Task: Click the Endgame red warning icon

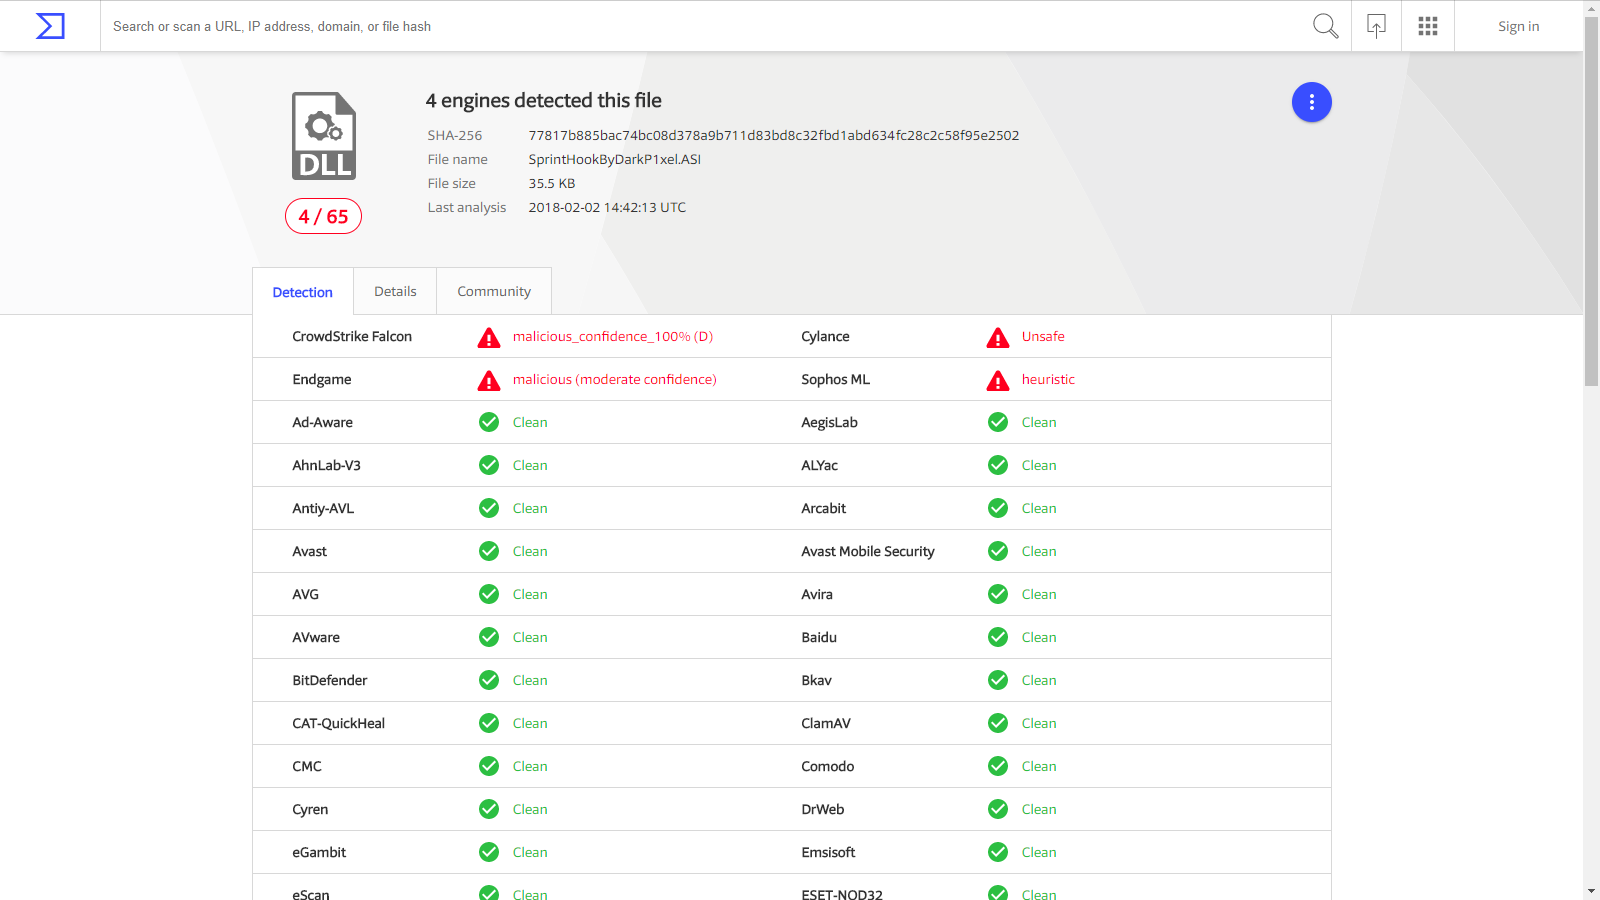Action: pos(489,380)
